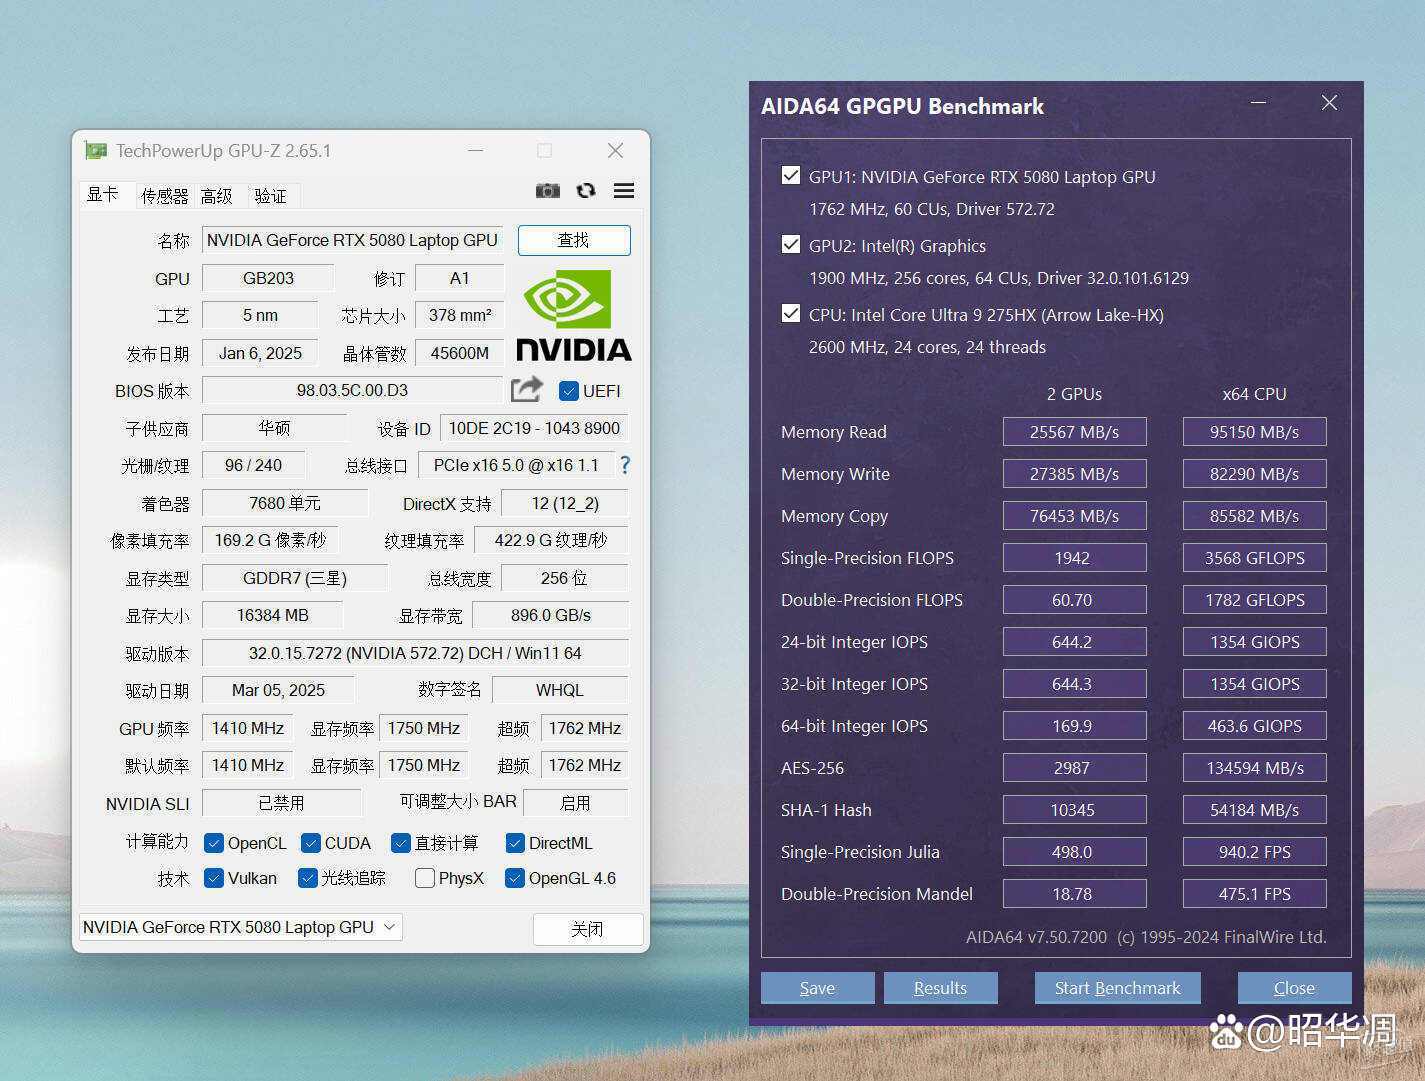
Task: Minimize the GPU-Z window
Action: pos(476,151)
